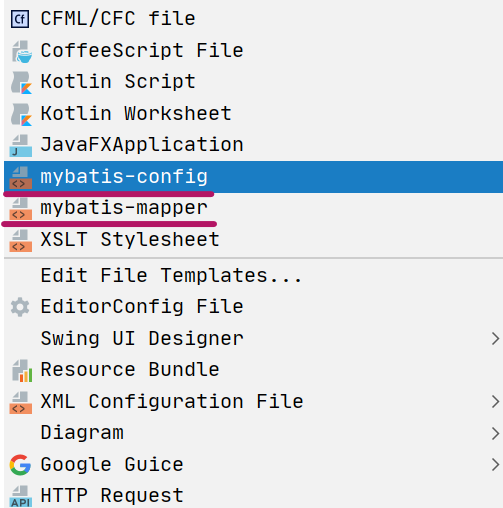Choose the mybatis-mapper menu entry

click(x=253, y=208)
